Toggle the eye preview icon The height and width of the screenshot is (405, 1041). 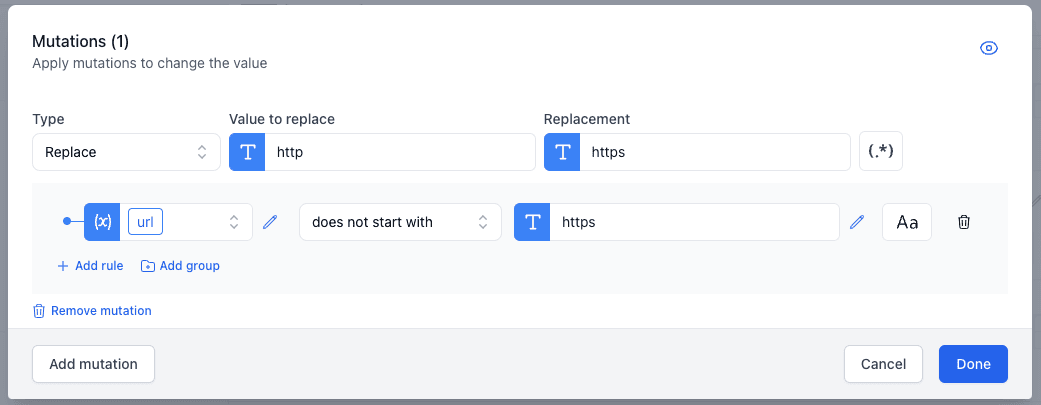click(x=989, y=48)
